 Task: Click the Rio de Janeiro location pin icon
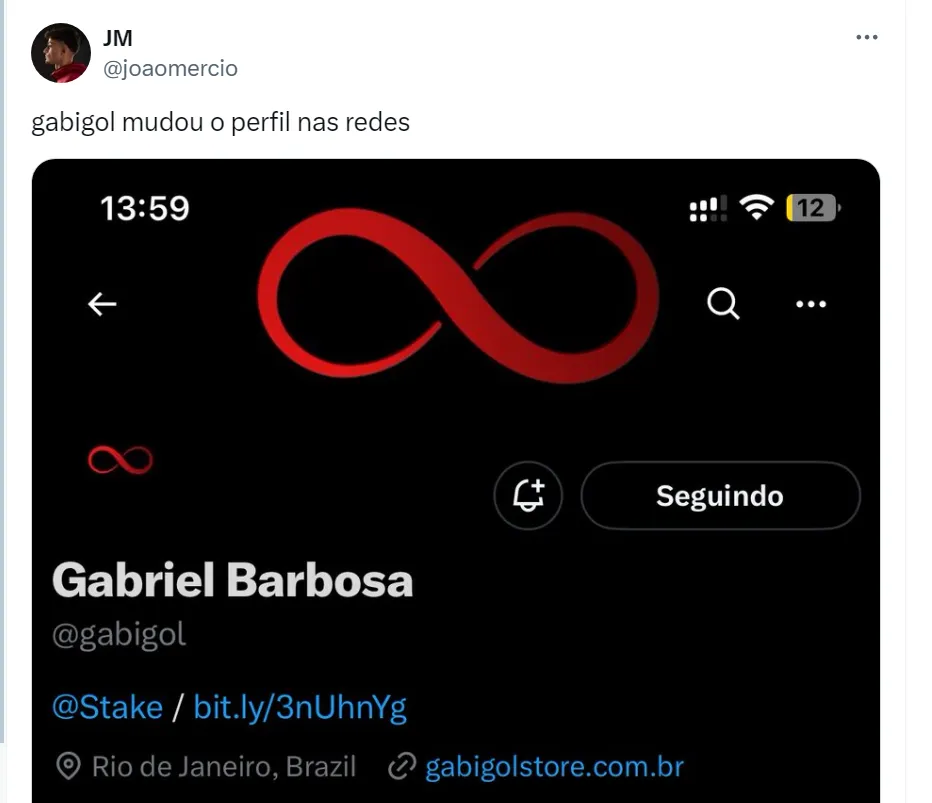click(x=68, y=766)
